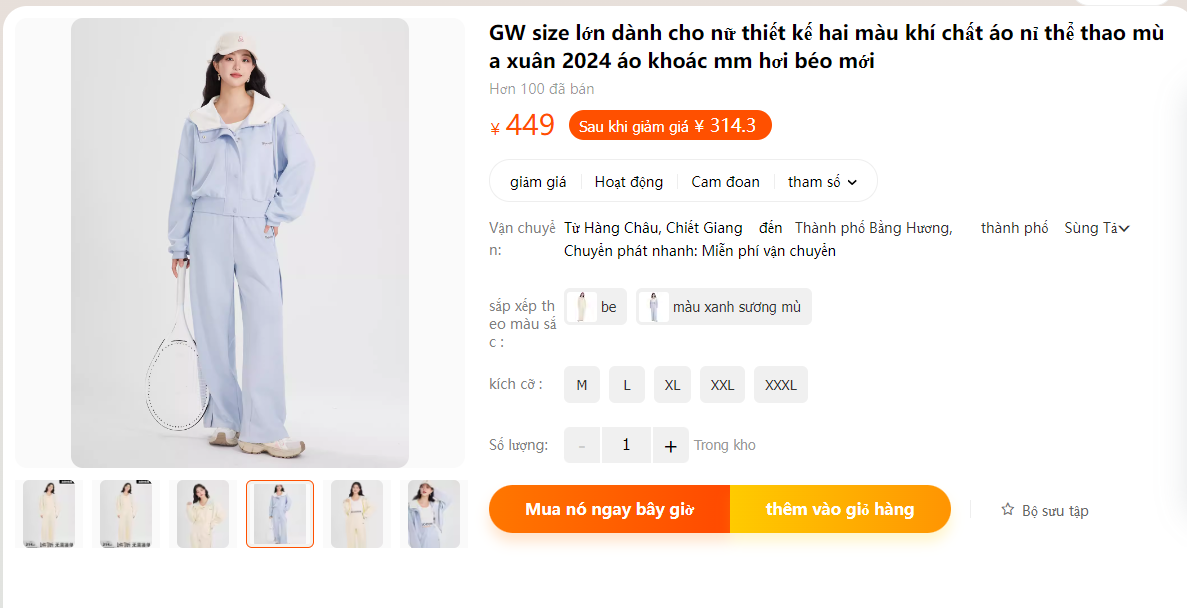This screenshot has width=1187, height=608.
Task: Click the quantity input field
Action: (626, 445)
